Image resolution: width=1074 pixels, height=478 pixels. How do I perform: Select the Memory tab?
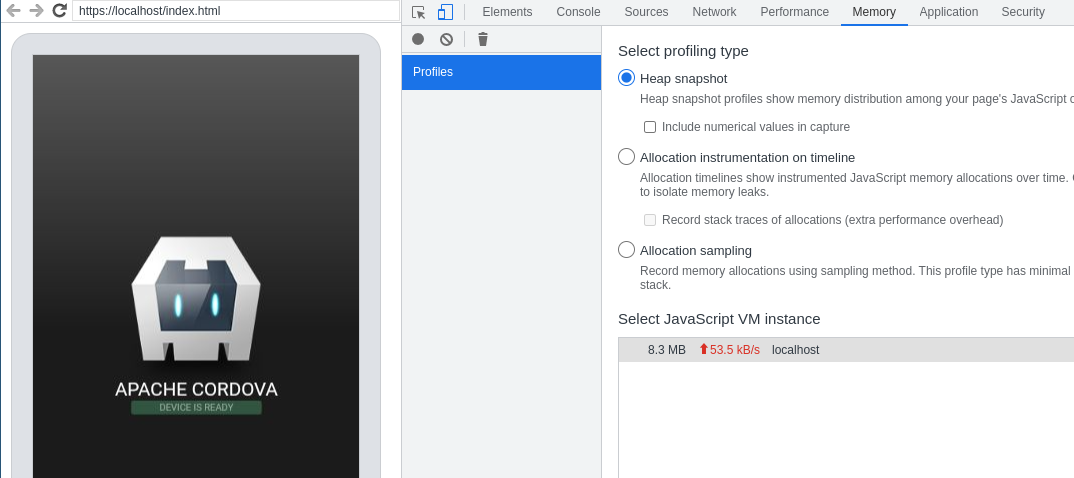click(x=874, y=12)
